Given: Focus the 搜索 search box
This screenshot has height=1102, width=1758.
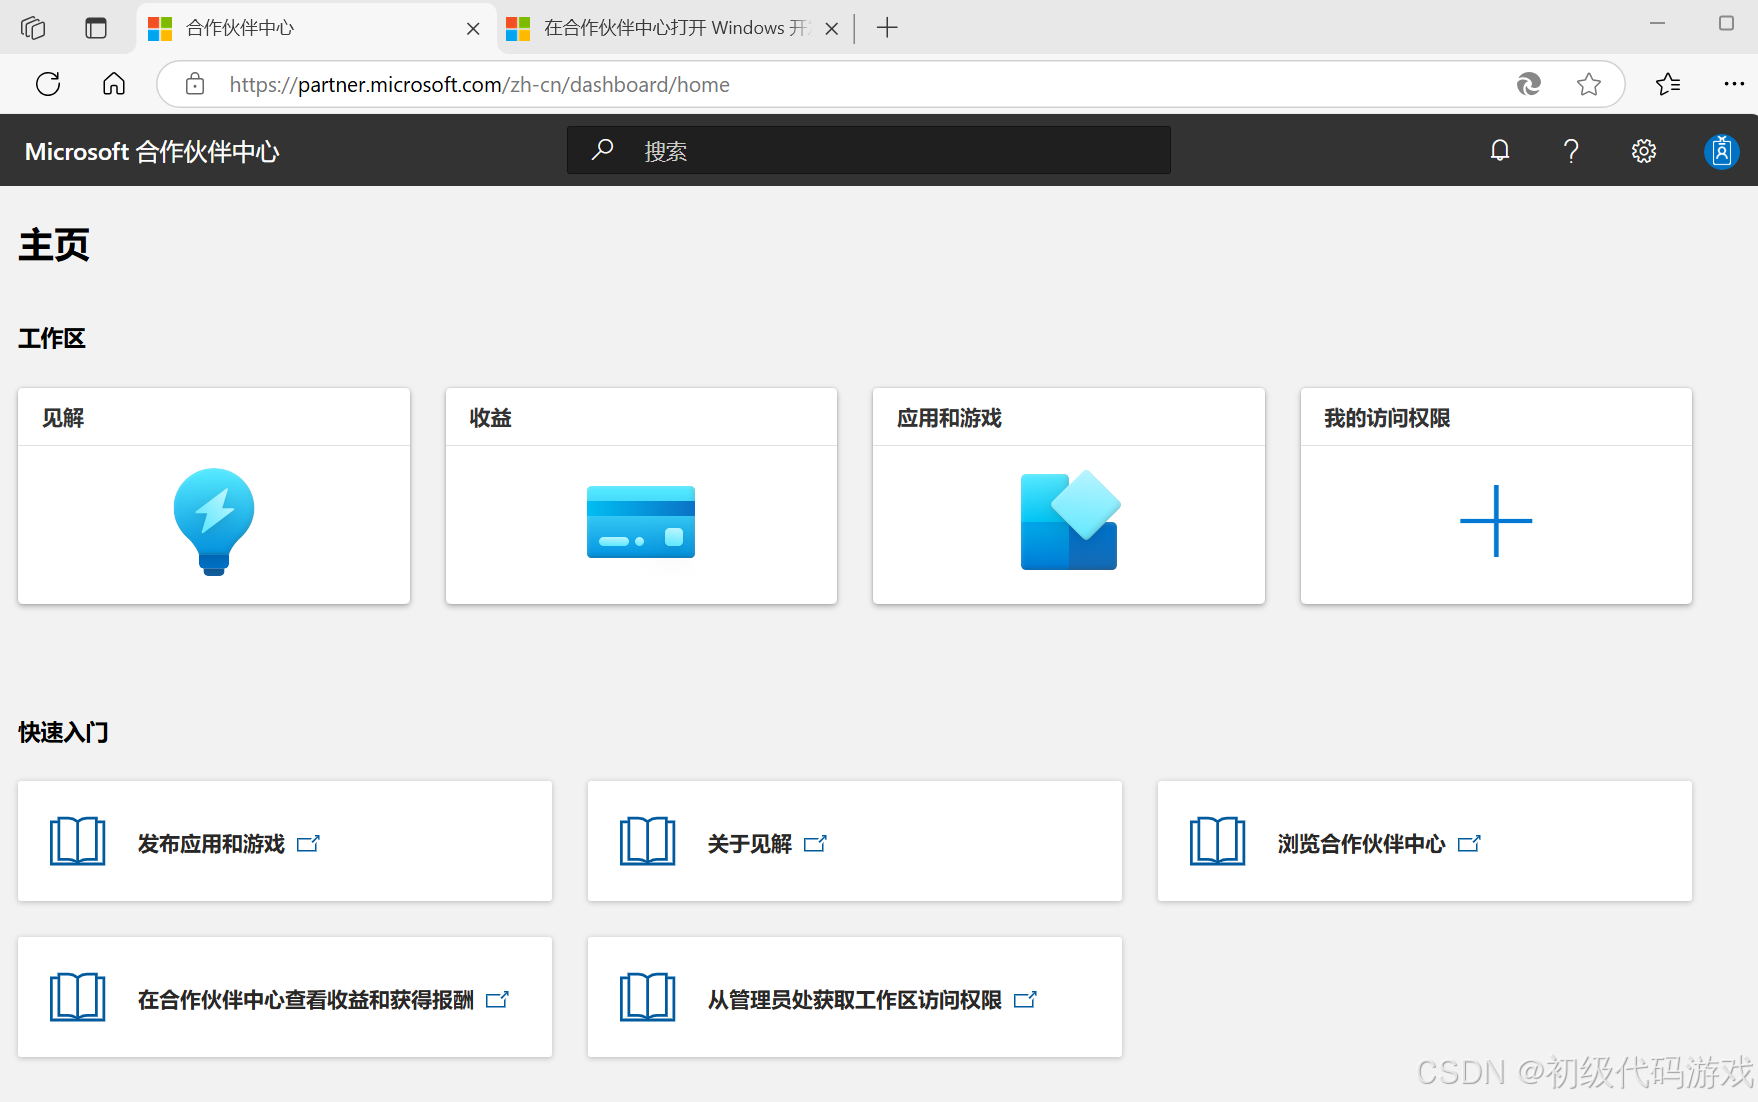Looking at the screenshot, I should click(x=868, y=150).
